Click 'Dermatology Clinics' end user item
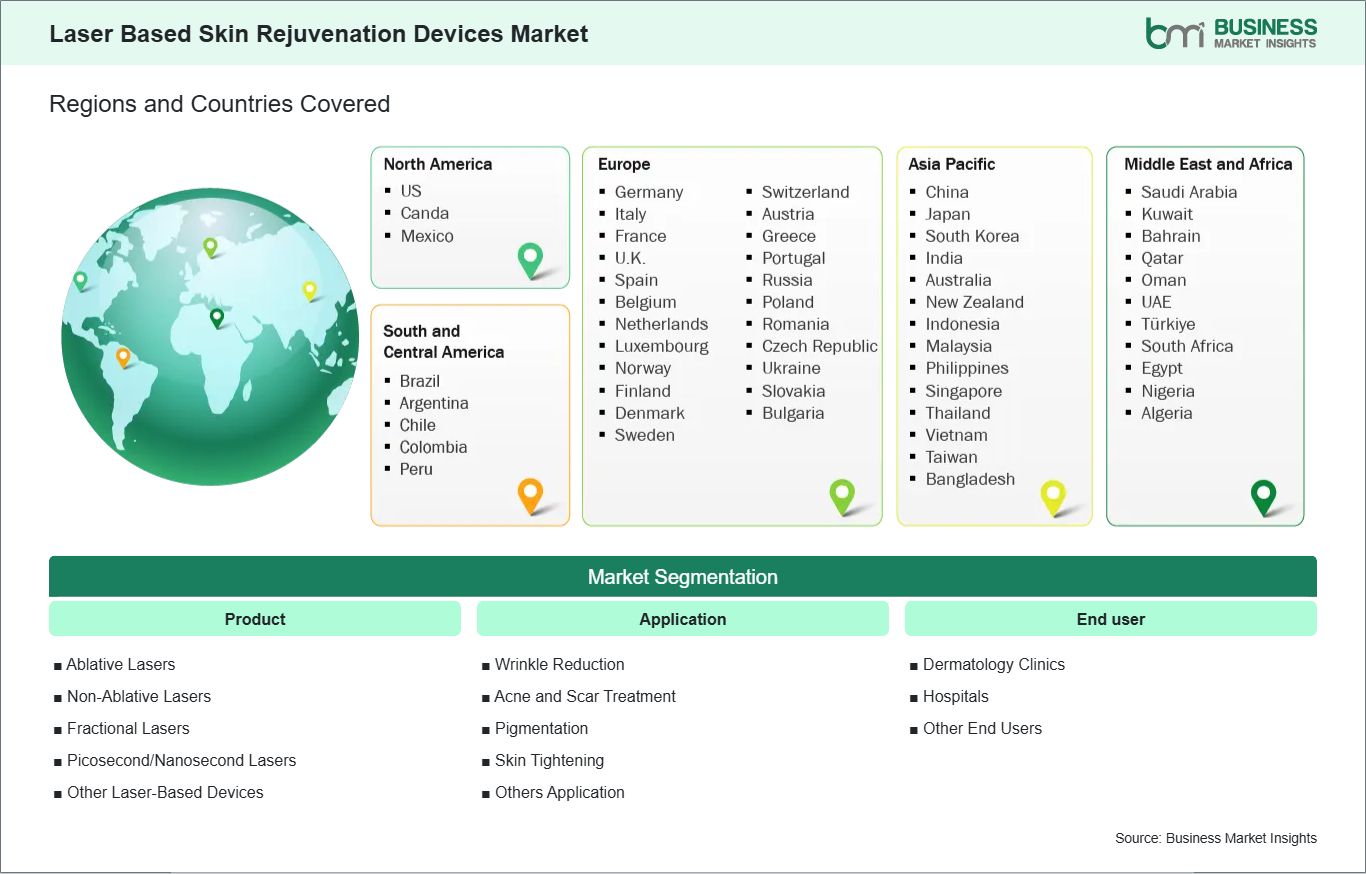The width and height of the screenshot is (1366, 874). click(x=994, y=664)
